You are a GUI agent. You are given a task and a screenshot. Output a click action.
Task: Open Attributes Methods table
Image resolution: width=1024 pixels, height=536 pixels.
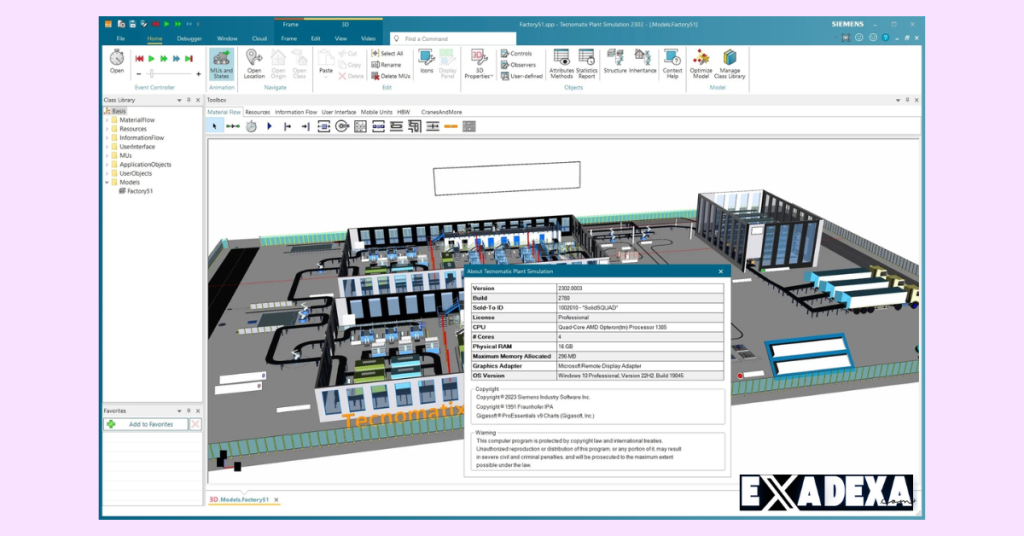point(561,64)
